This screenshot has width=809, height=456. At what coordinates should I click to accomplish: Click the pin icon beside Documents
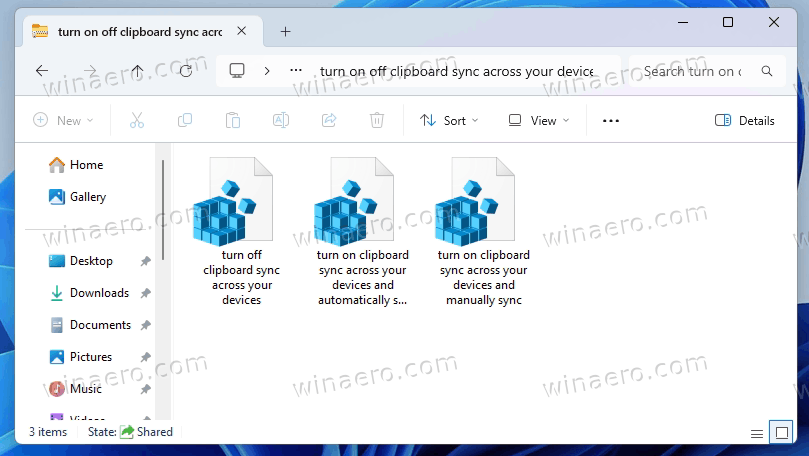146,325
